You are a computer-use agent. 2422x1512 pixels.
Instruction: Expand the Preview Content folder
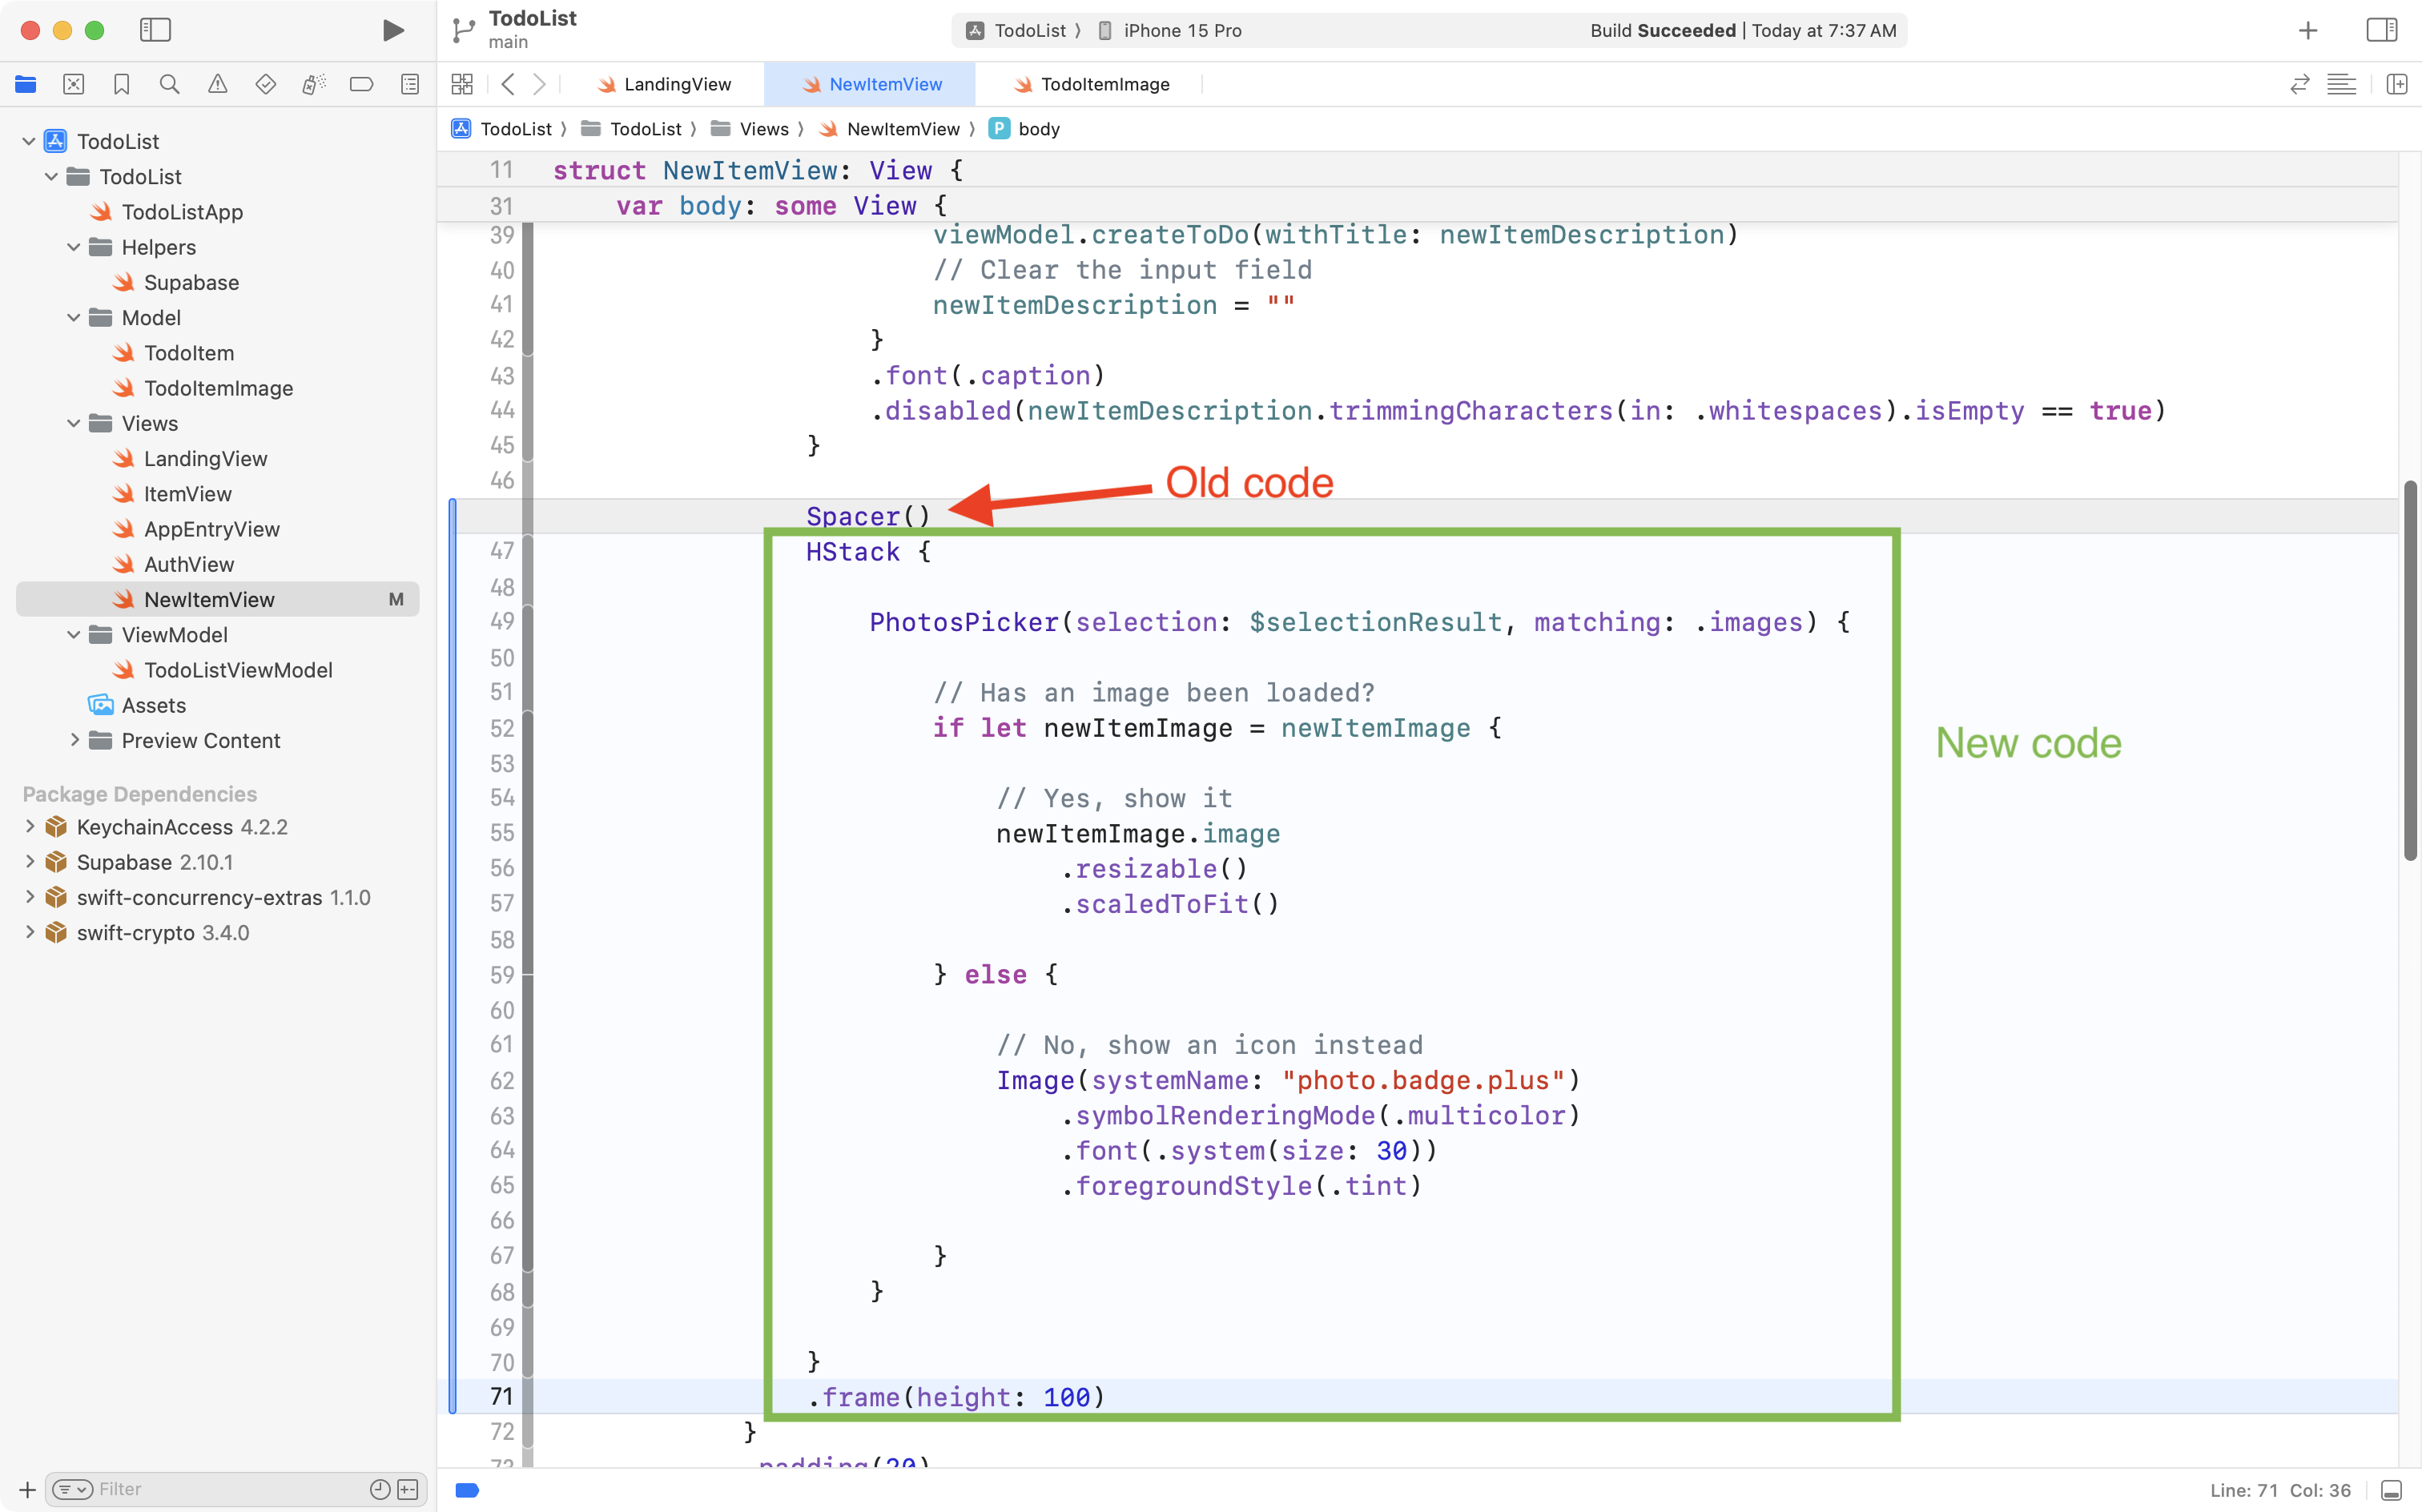click(x=75, y=740)
